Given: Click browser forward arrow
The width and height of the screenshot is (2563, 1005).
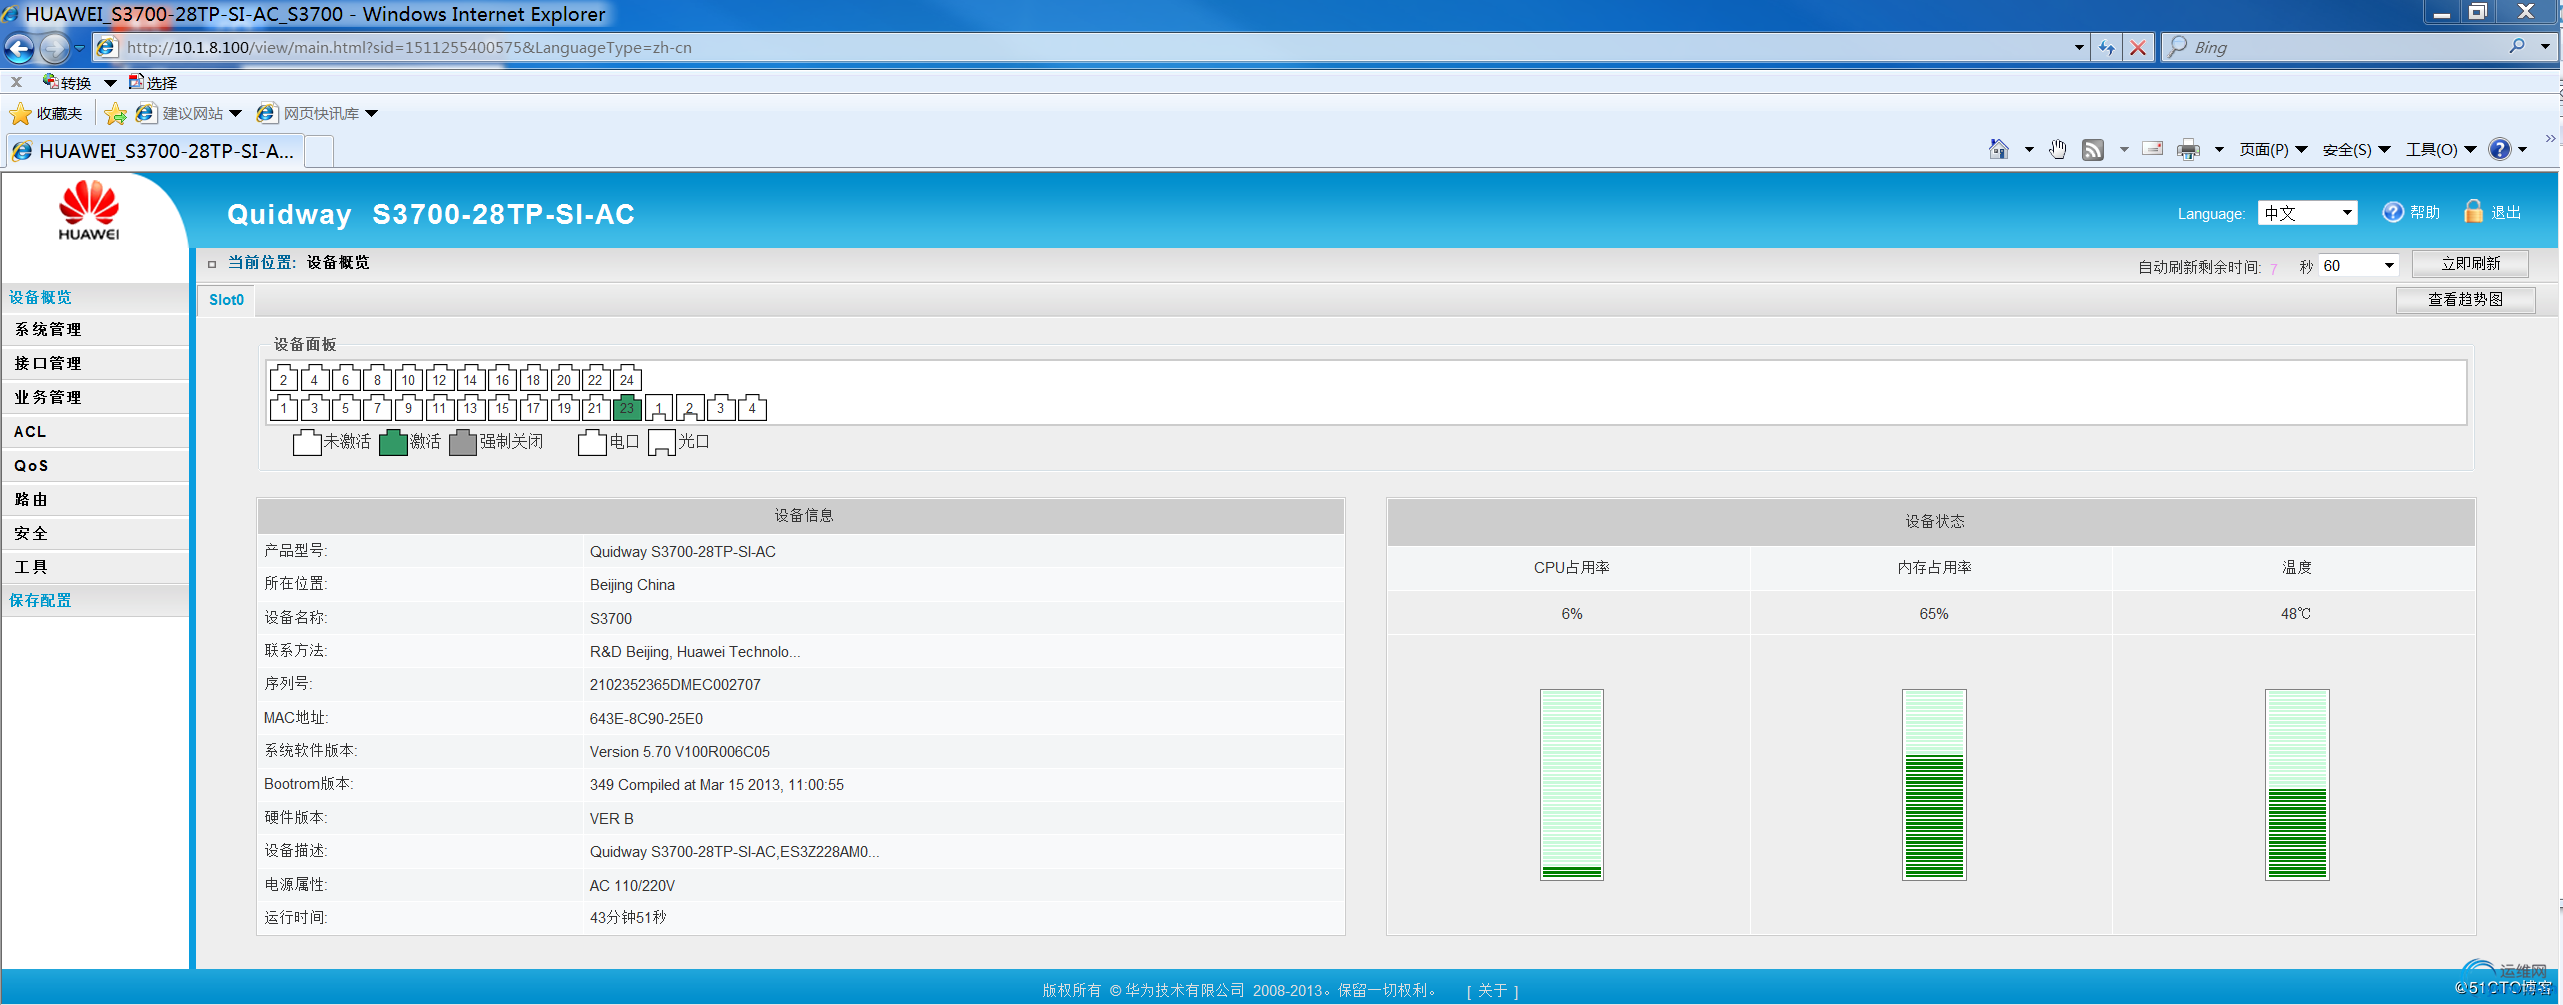Looking at the screenshot, I should pyautogui.click(x=55, y=47).
